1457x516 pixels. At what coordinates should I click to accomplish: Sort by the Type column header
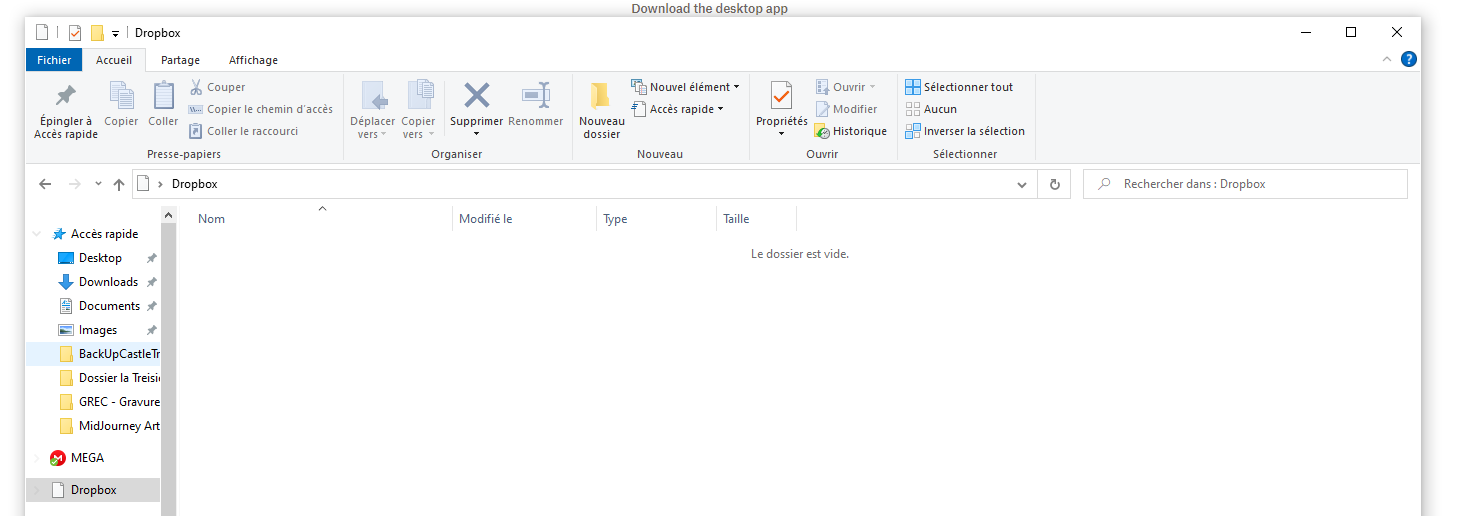tap(615, 219)
